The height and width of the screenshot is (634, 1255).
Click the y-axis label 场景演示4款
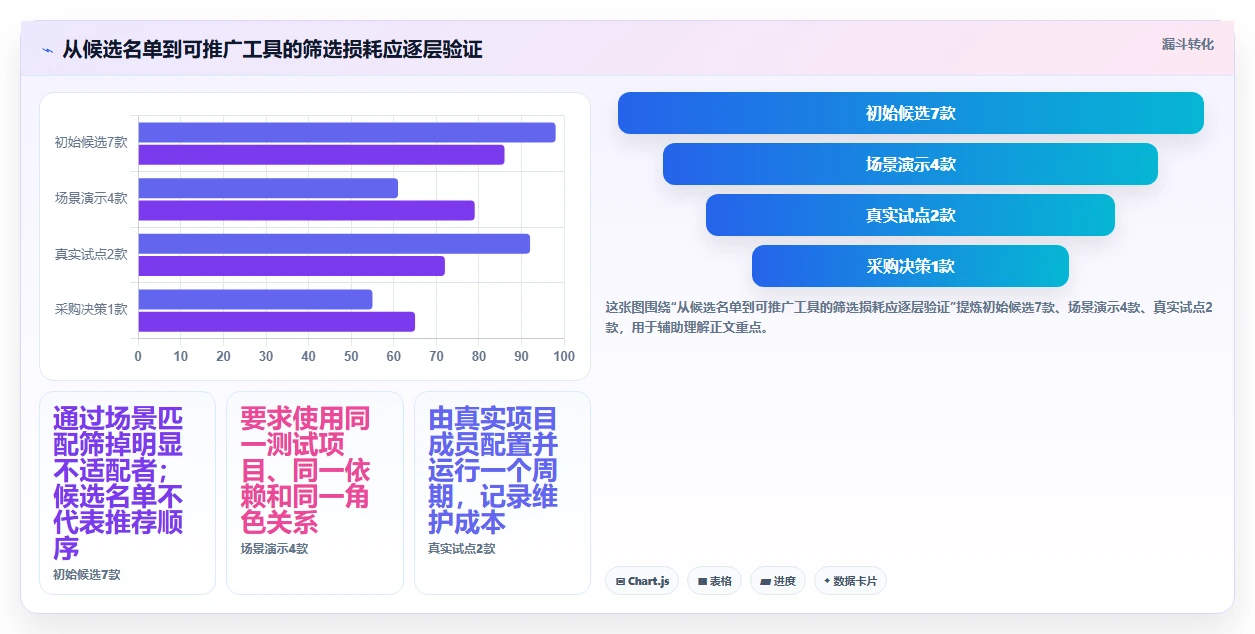pyautogui.click(x=91, y=199)
